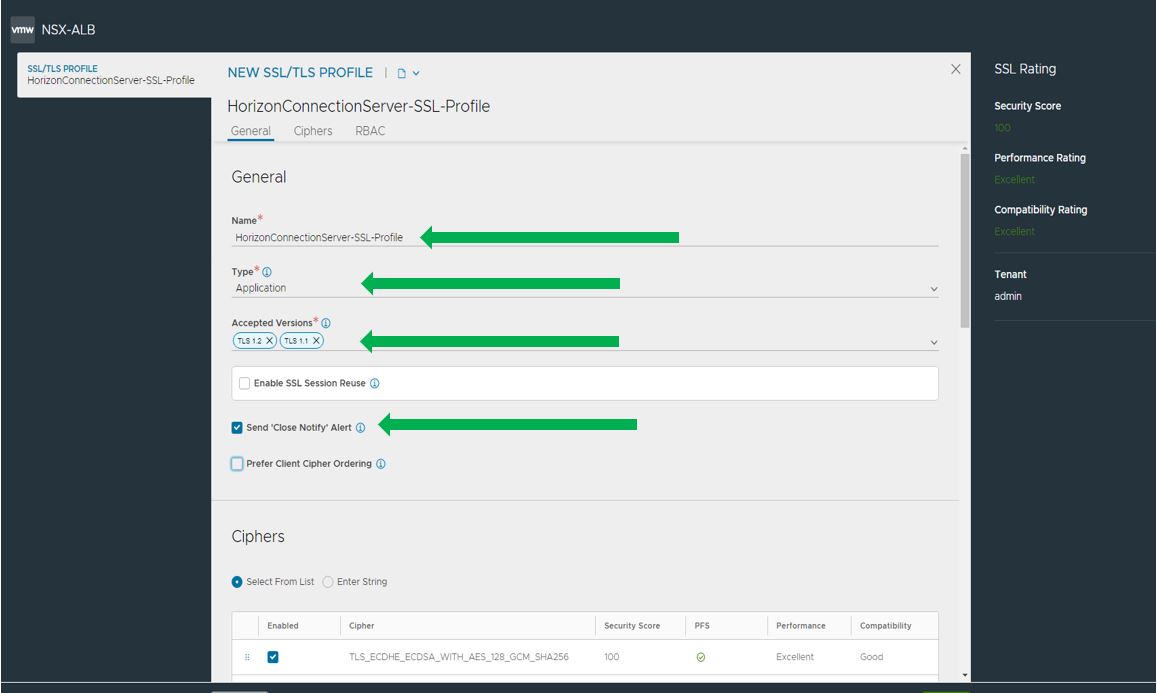Image resolution: width=1157 pixels, height=693 pixels.
Task: Close the New SSL/TLS Profile dialog
Action: click(x=956, y=69)
